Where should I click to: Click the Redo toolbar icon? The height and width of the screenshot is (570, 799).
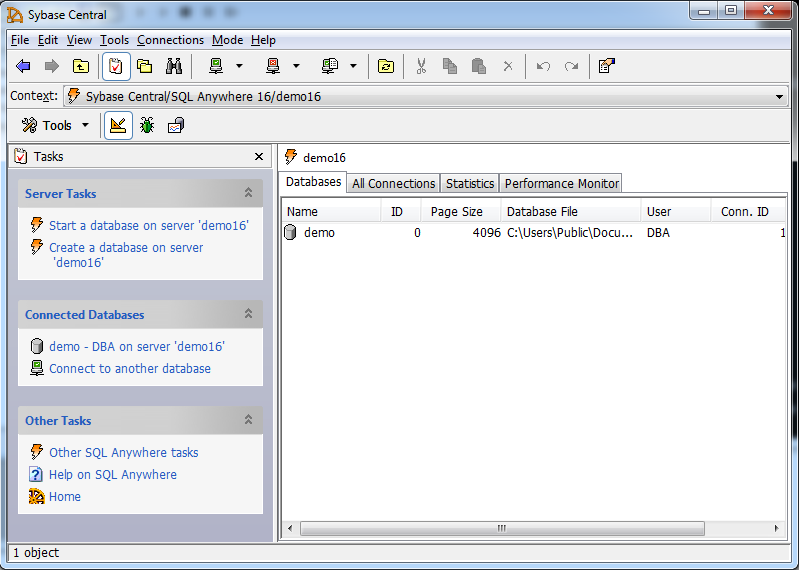pos(572,66)
